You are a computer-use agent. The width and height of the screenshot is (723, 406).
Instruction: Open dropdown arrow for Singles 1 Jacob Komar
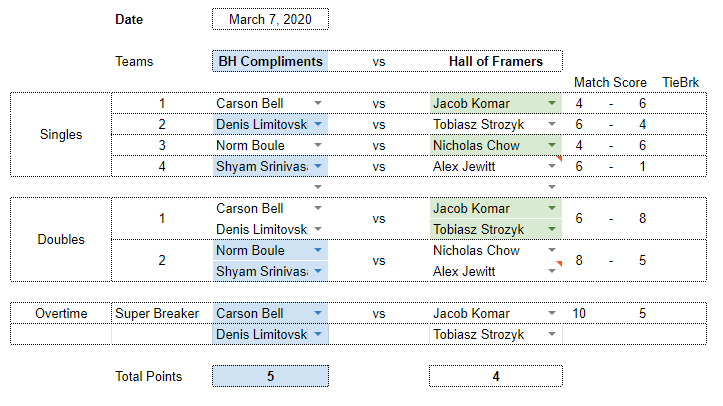click(x=551, y=103)
